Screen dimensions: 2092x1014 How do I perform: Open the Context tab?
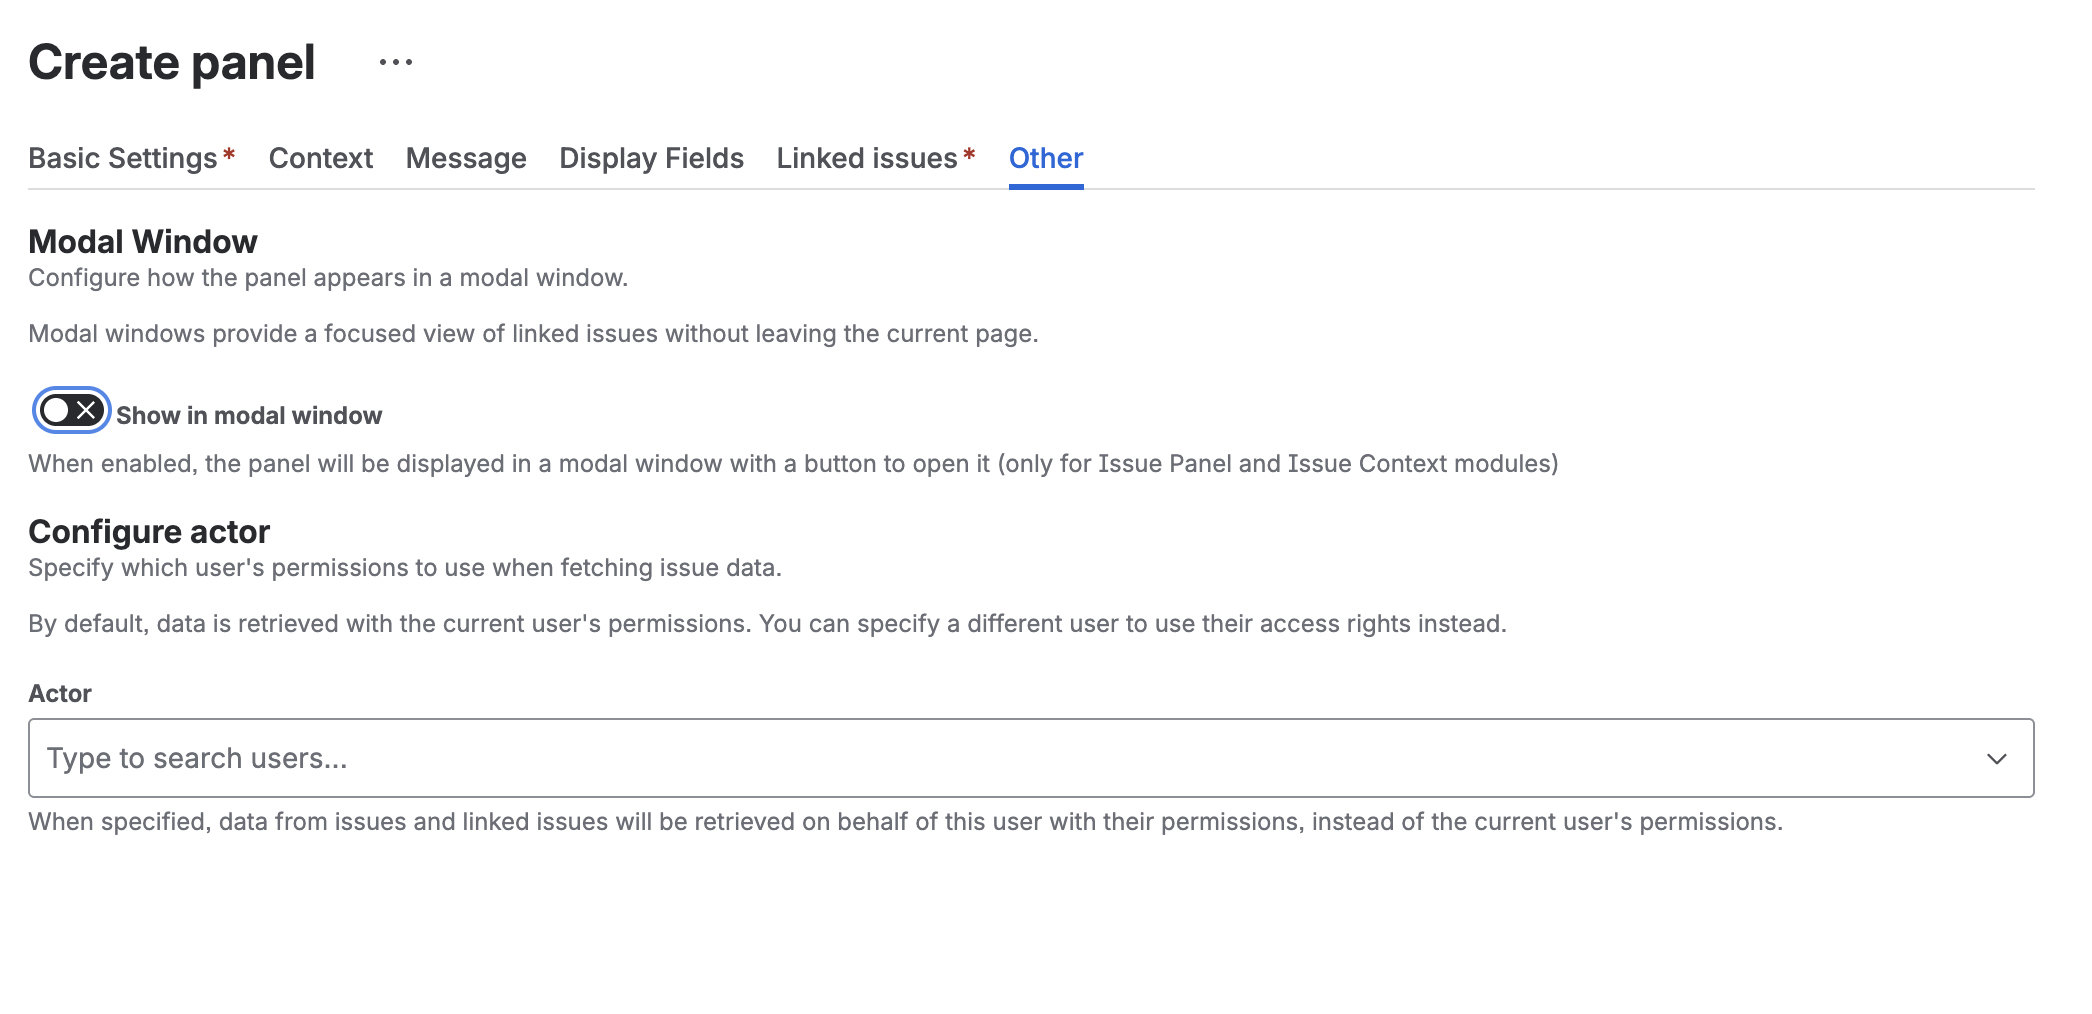click(x=320, y=158)
